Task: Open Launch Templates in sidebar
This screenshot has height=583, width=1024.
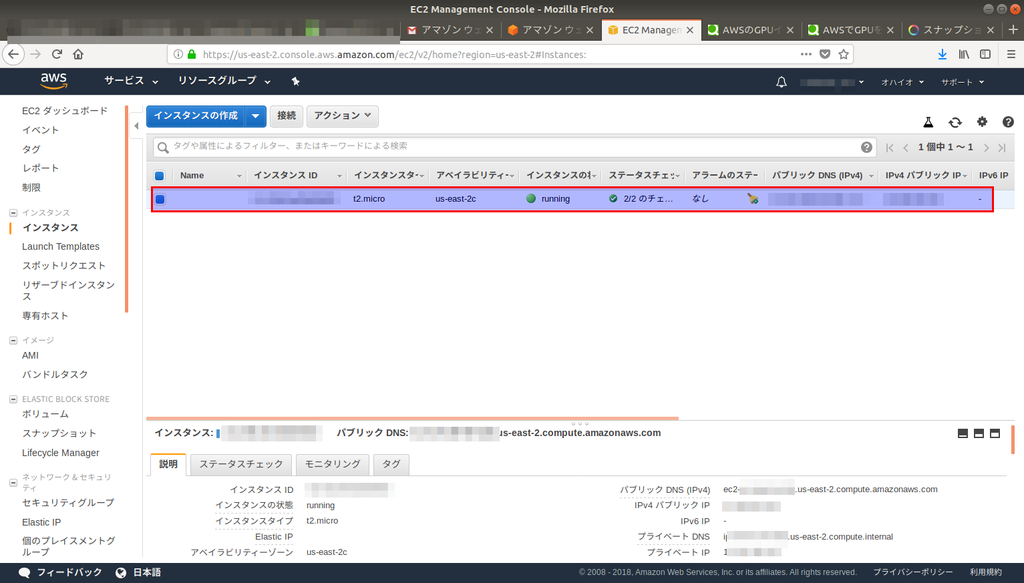Action: coord(61,247)
